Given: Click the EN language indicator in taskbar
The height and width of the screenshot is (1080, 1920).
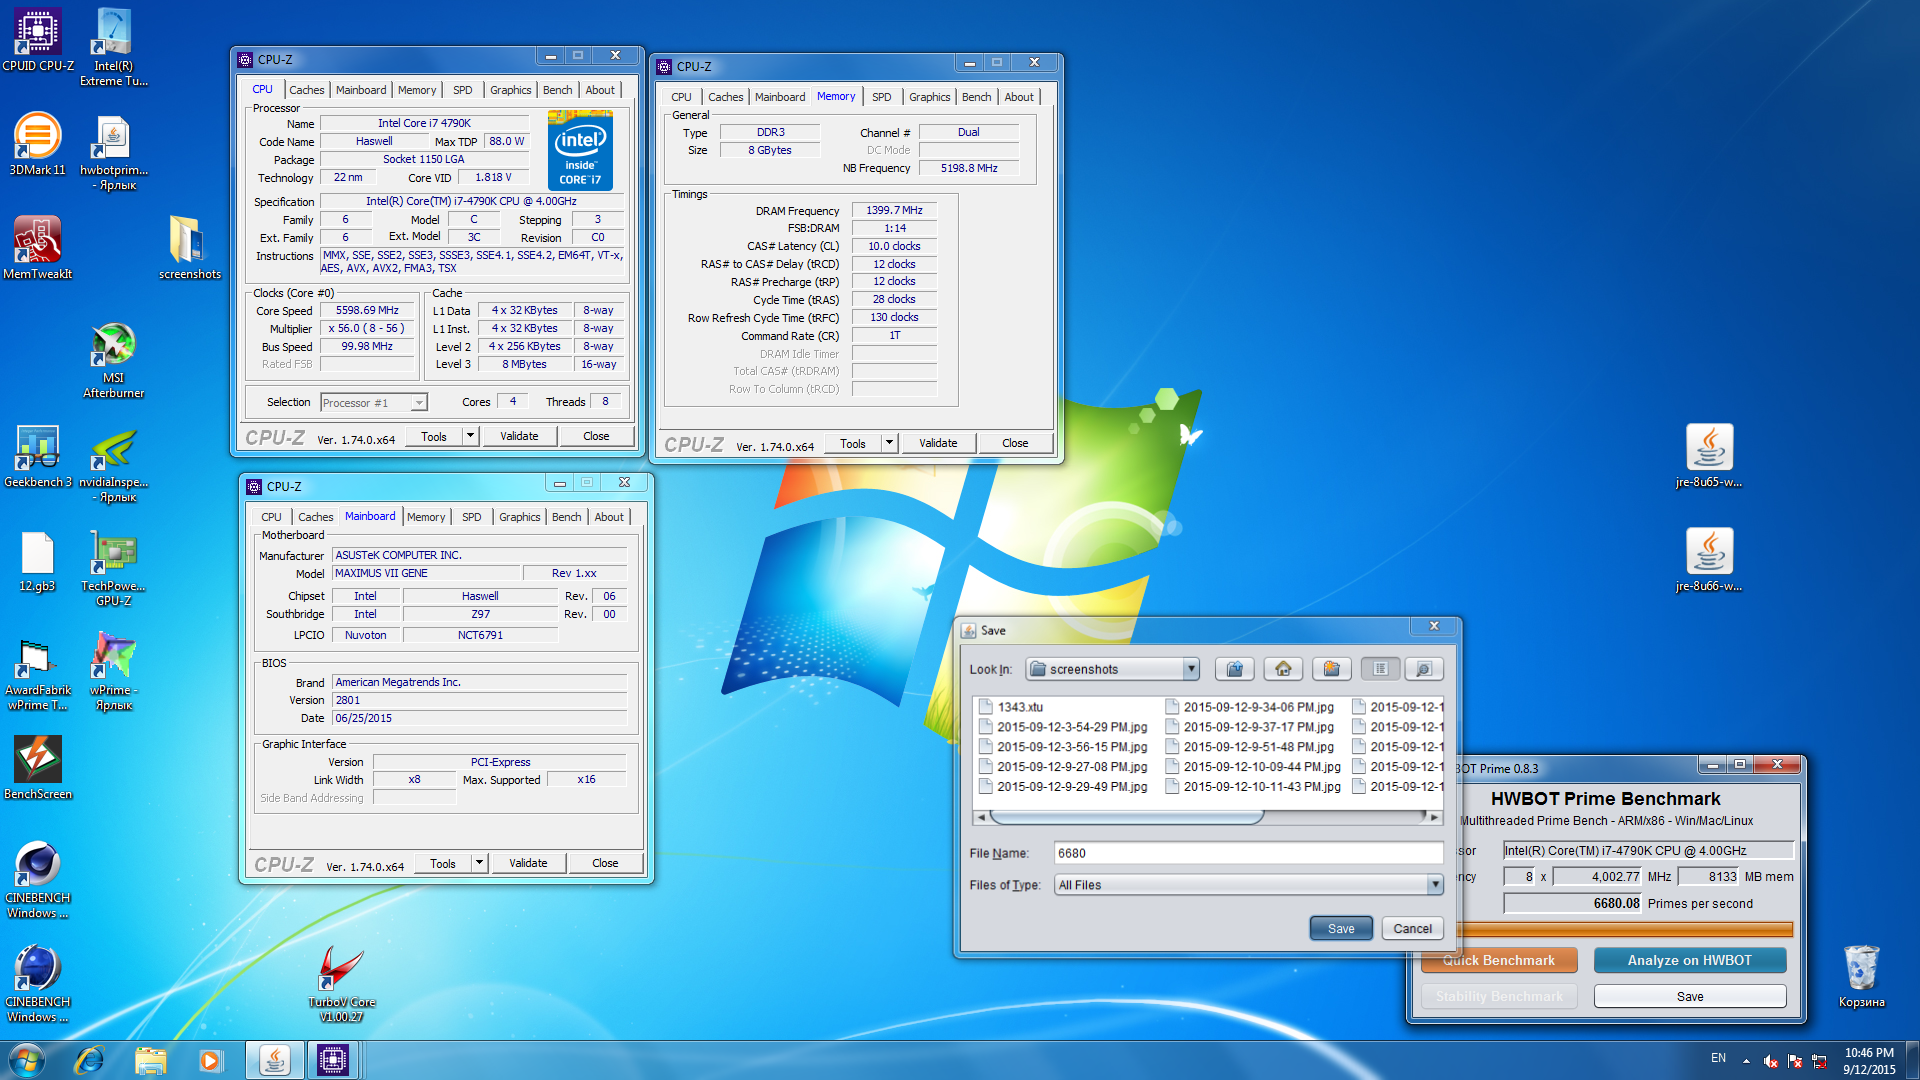Looking at the screenshot, I should tap(1718, 1058).
